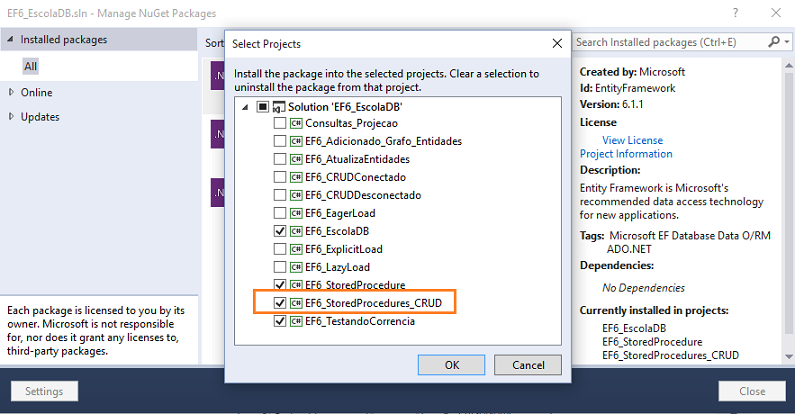Open NuGet Settings button

coord(44,391)
